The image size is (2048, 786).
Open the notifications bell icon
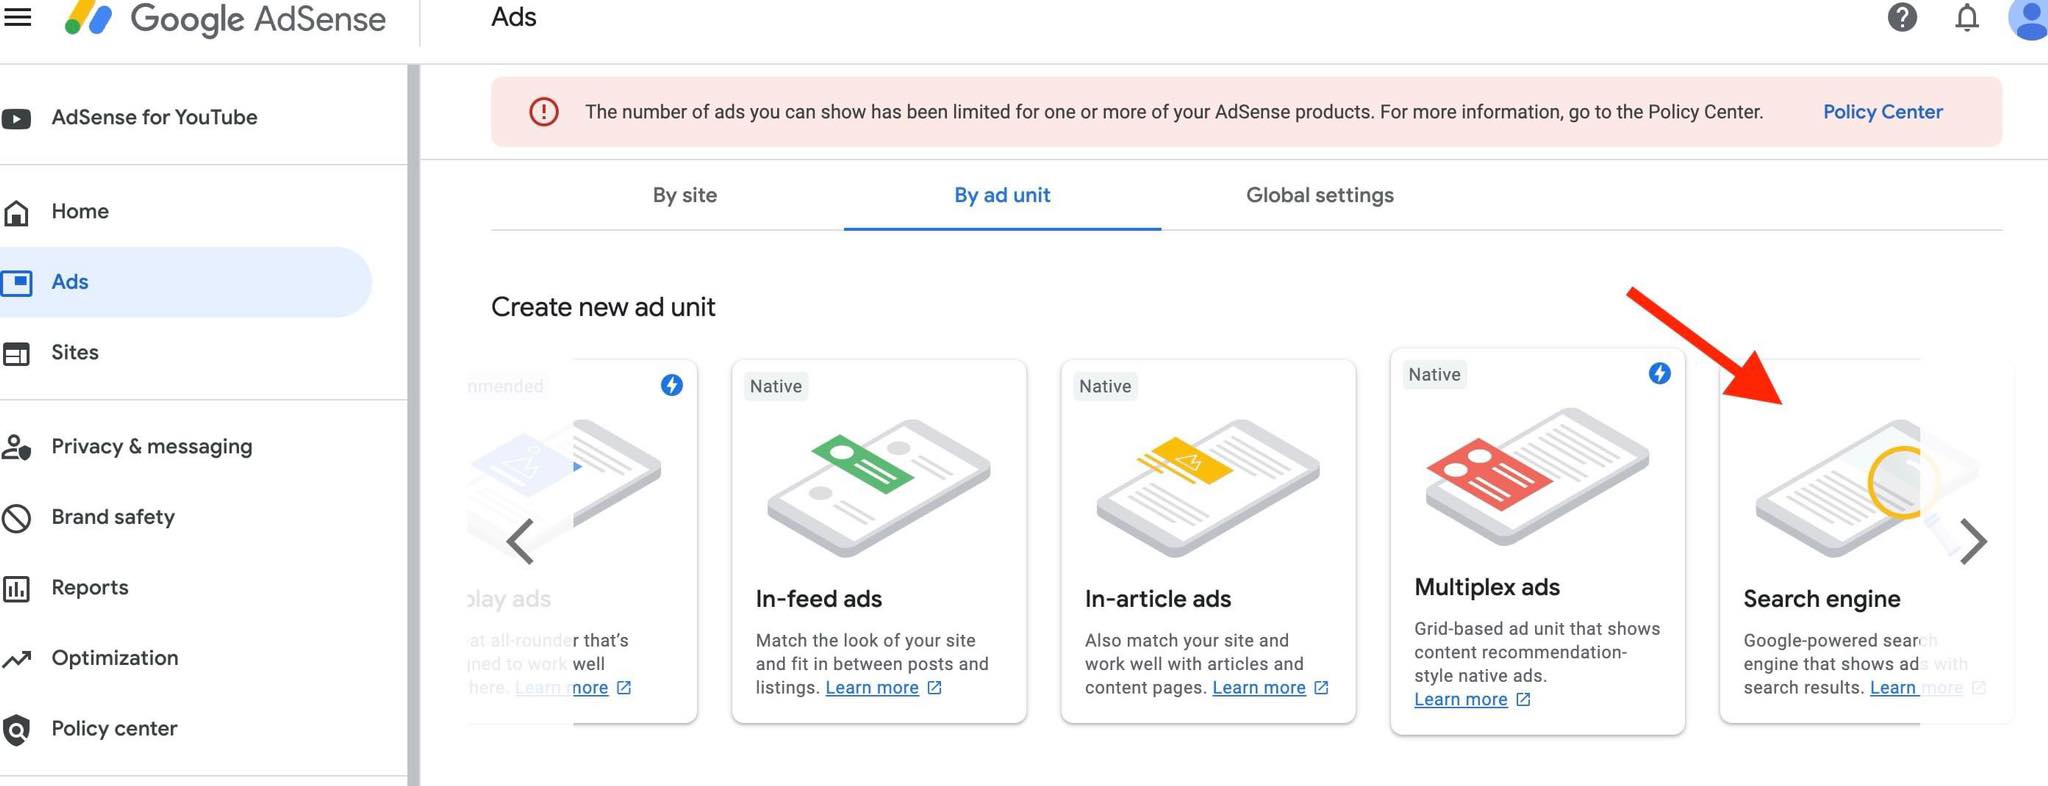pyautogui.click(x=1967, y=17)
